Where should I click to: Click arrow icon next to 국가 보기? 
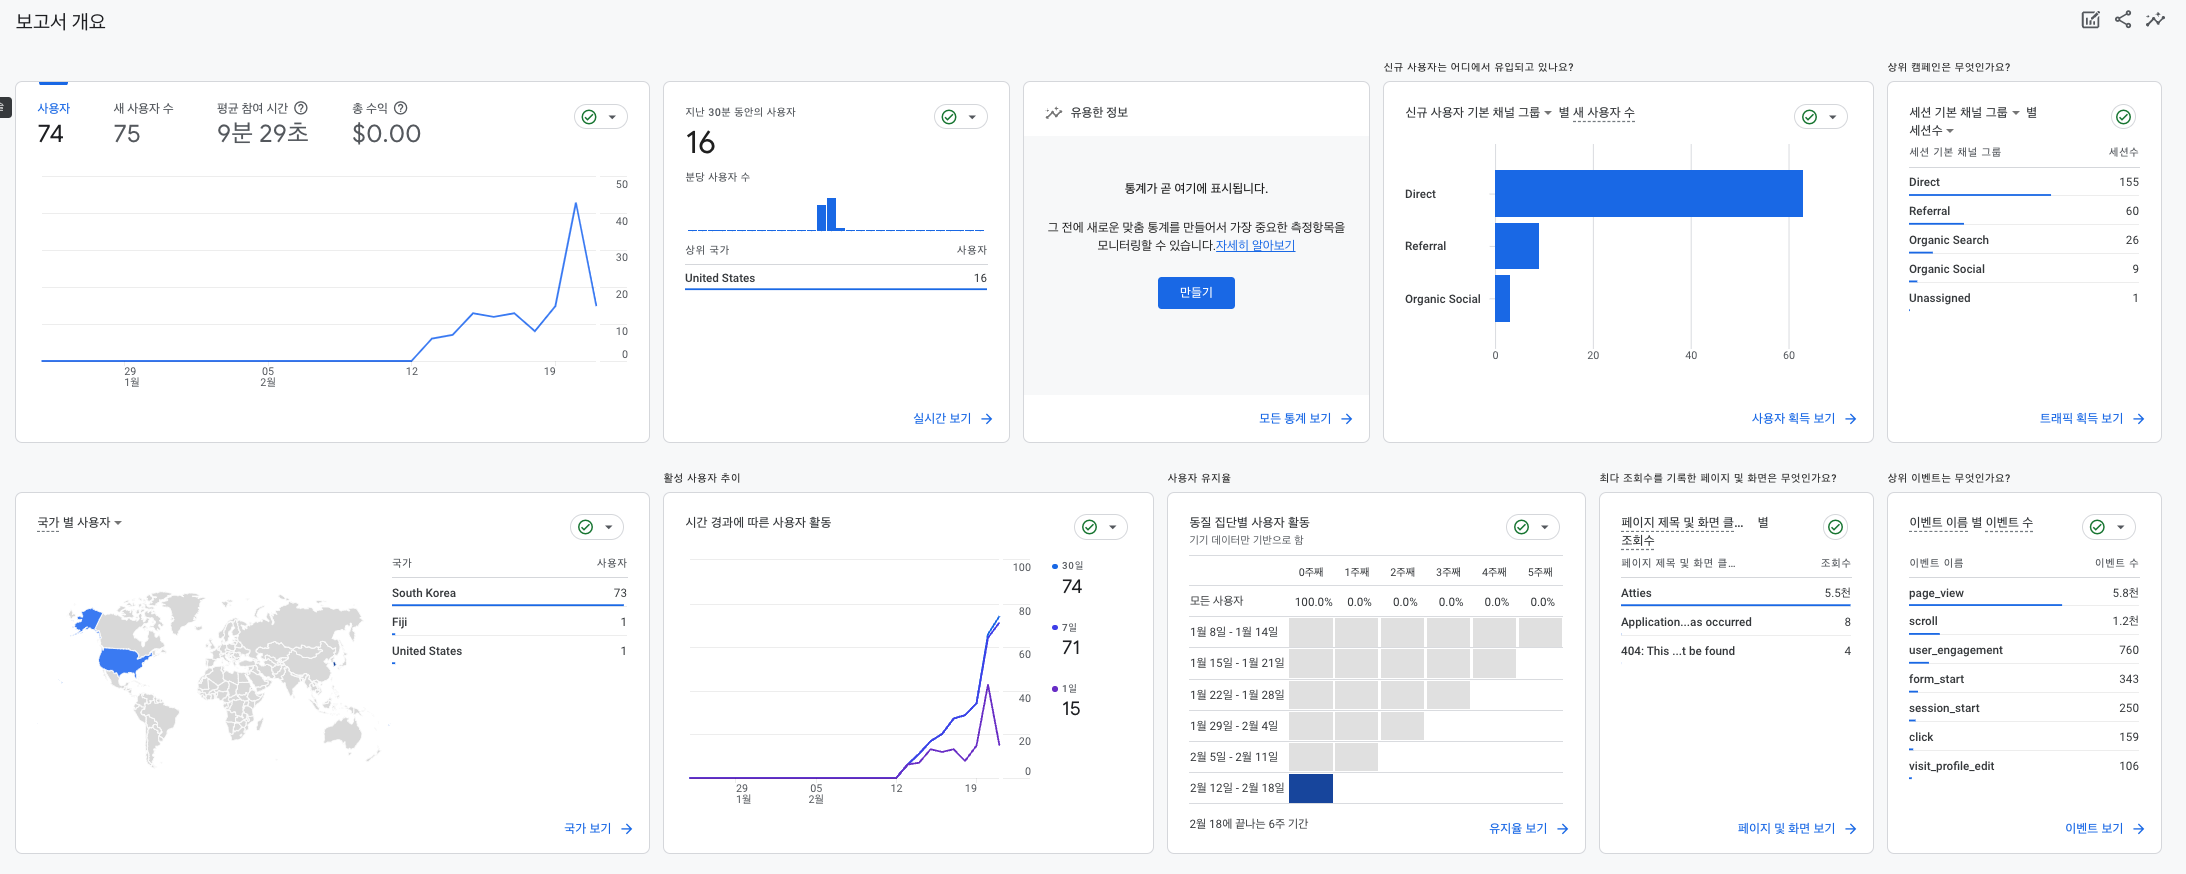click(x=627, y=829)
